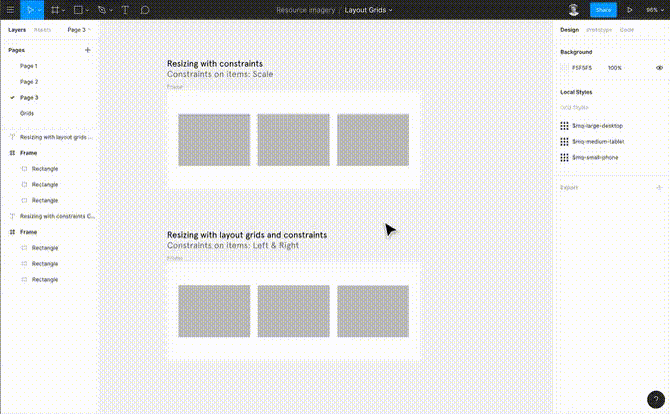Click the Export section label
This screenshot has height=414, width=670.
tap(569, 188)
